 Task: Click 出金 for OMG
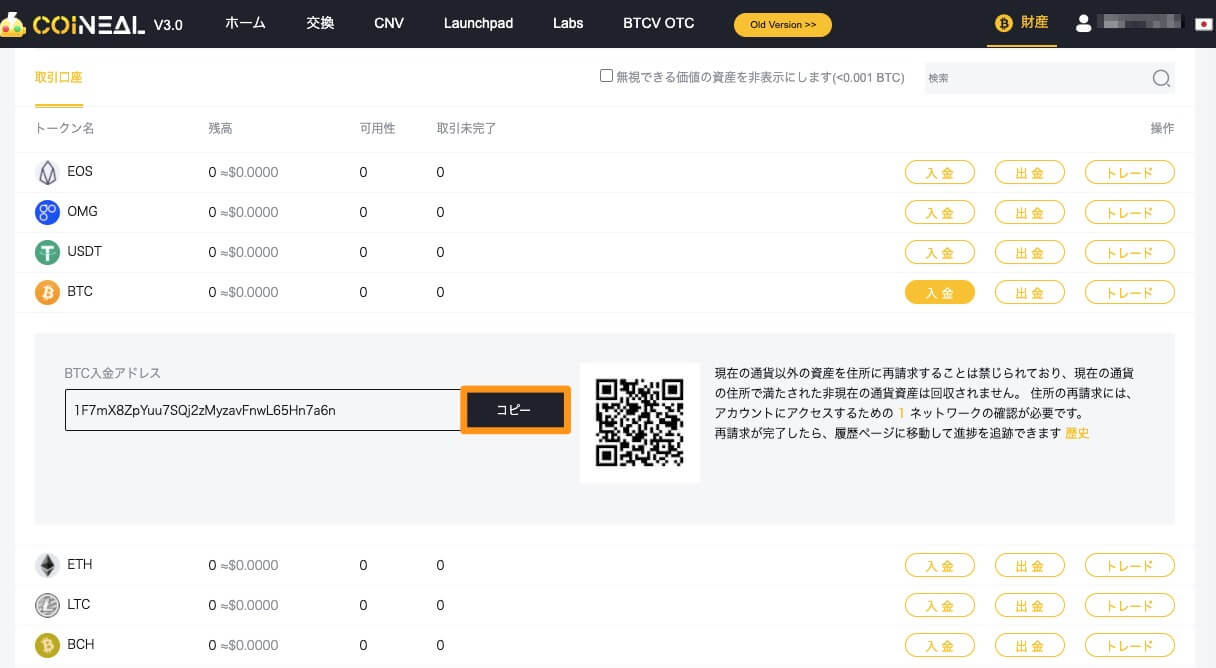(1029, 212)
